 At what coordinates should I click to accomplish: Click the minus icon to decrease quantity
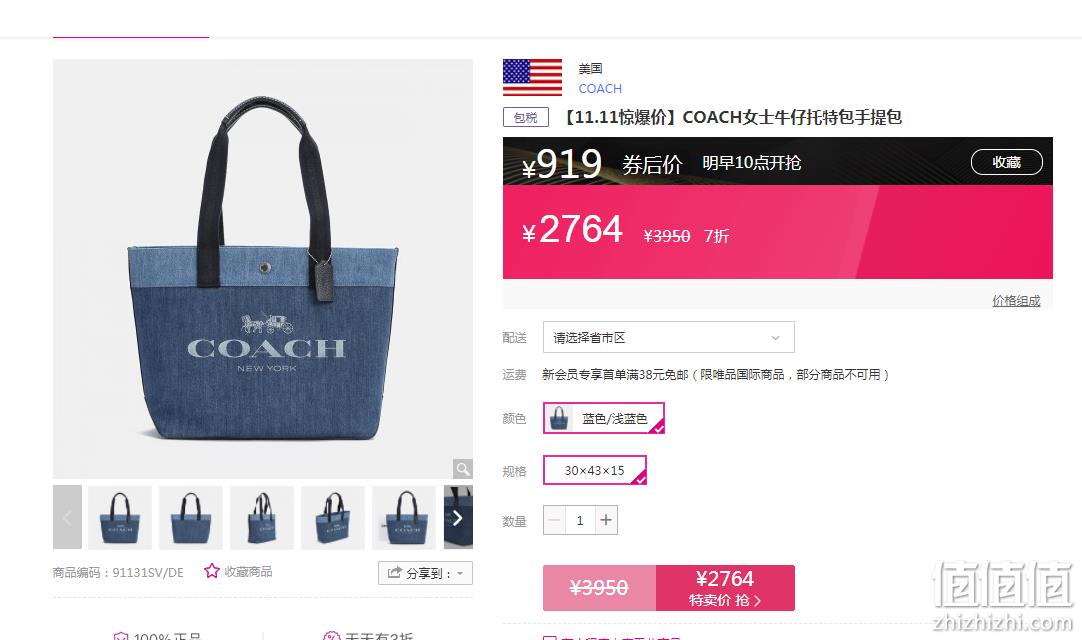[554, 520]
